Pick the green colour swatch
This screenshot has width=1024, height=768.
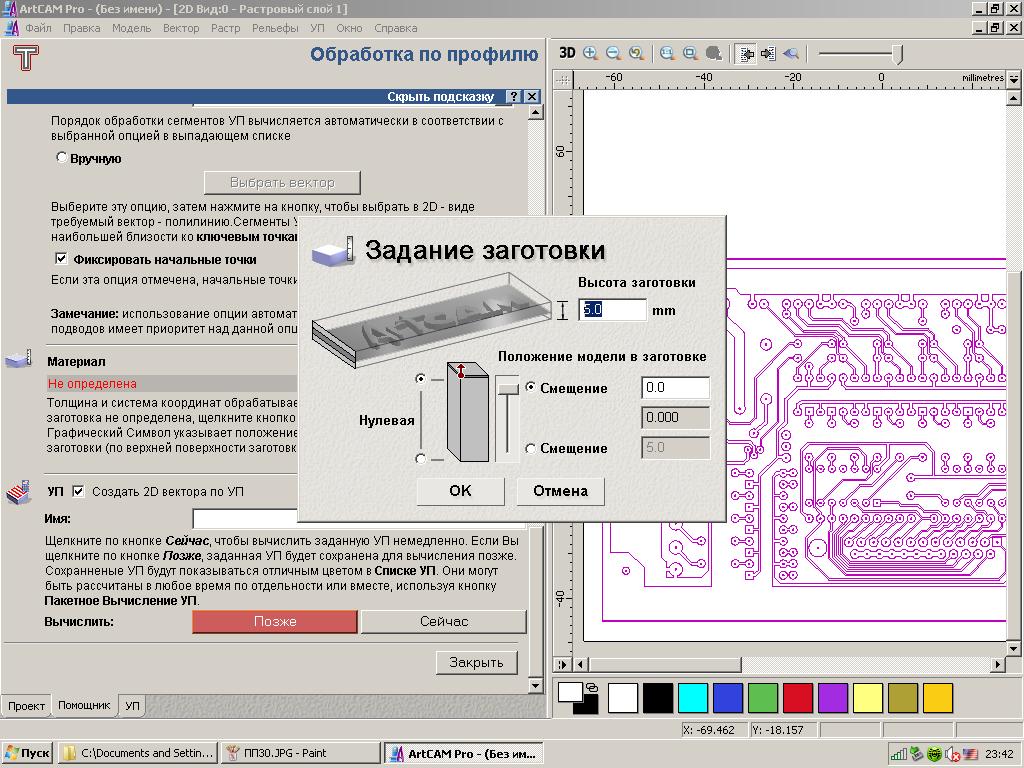pyautogui.click(x=763, y=698)
